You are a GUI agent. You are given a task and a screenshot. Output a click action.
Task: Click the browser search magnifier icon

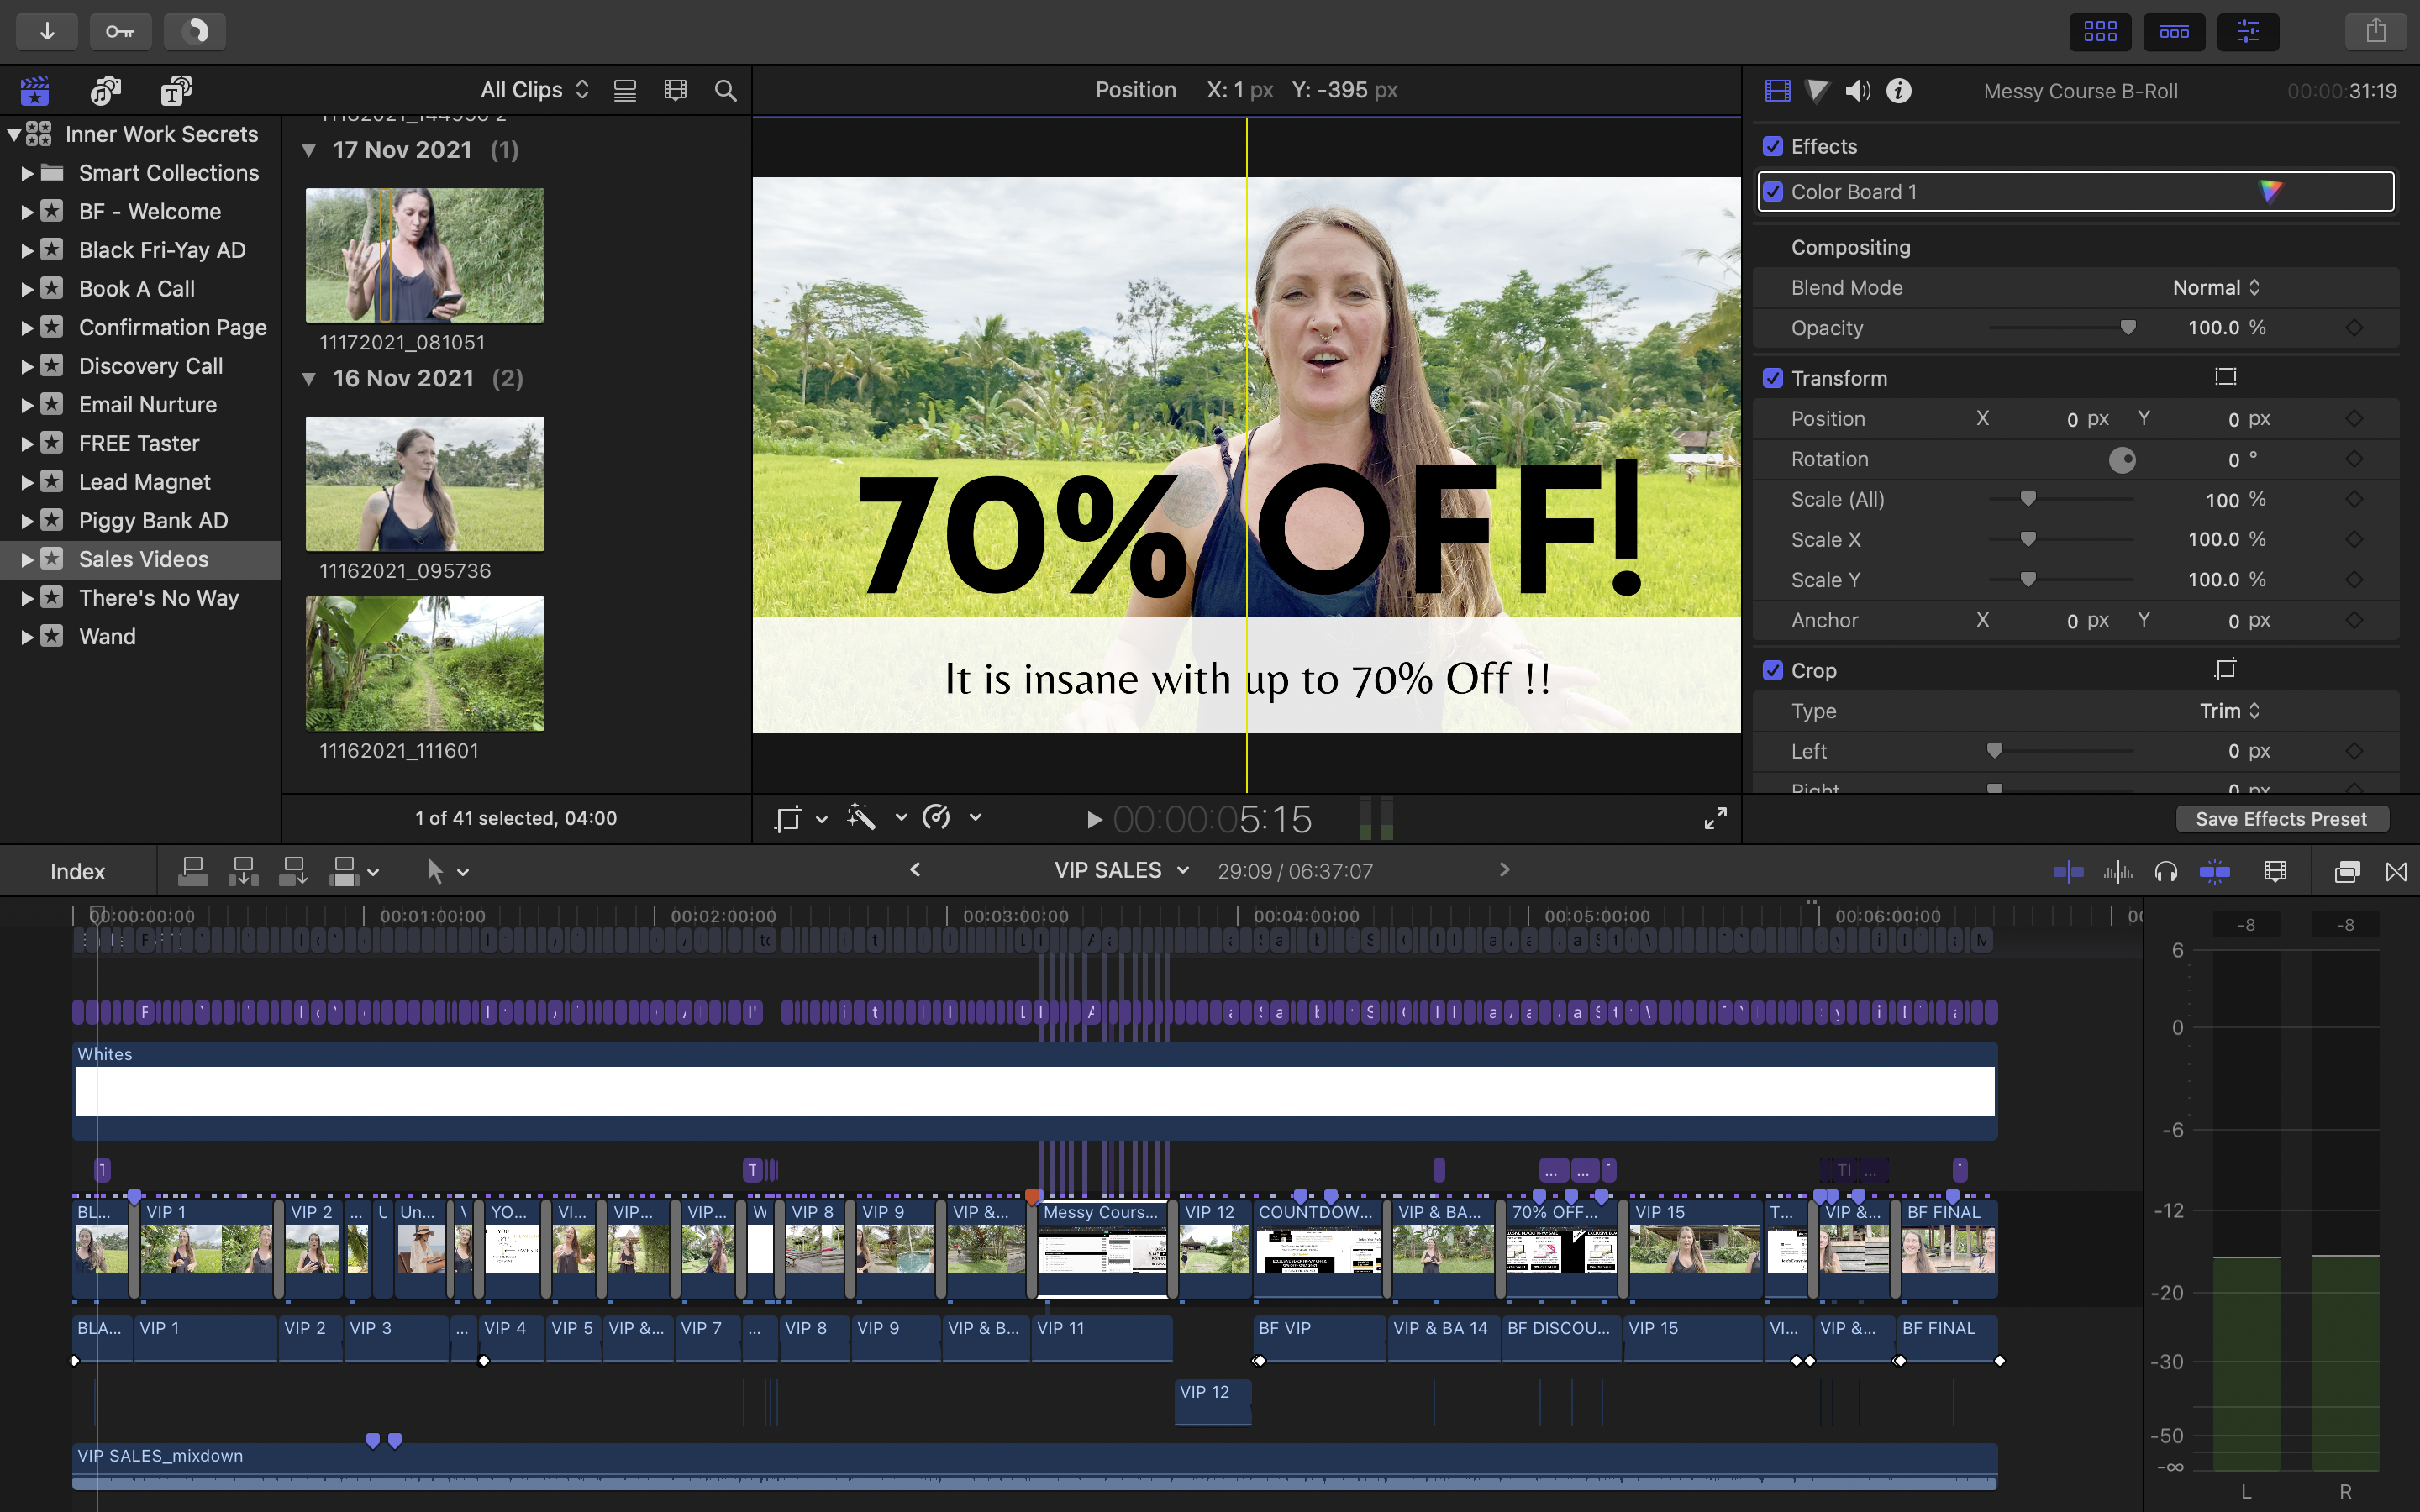point(725,91)
